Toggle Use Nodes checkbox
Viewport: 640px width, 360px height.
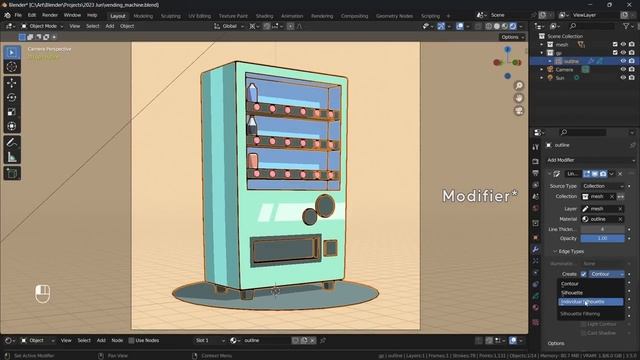coord(131,340)
